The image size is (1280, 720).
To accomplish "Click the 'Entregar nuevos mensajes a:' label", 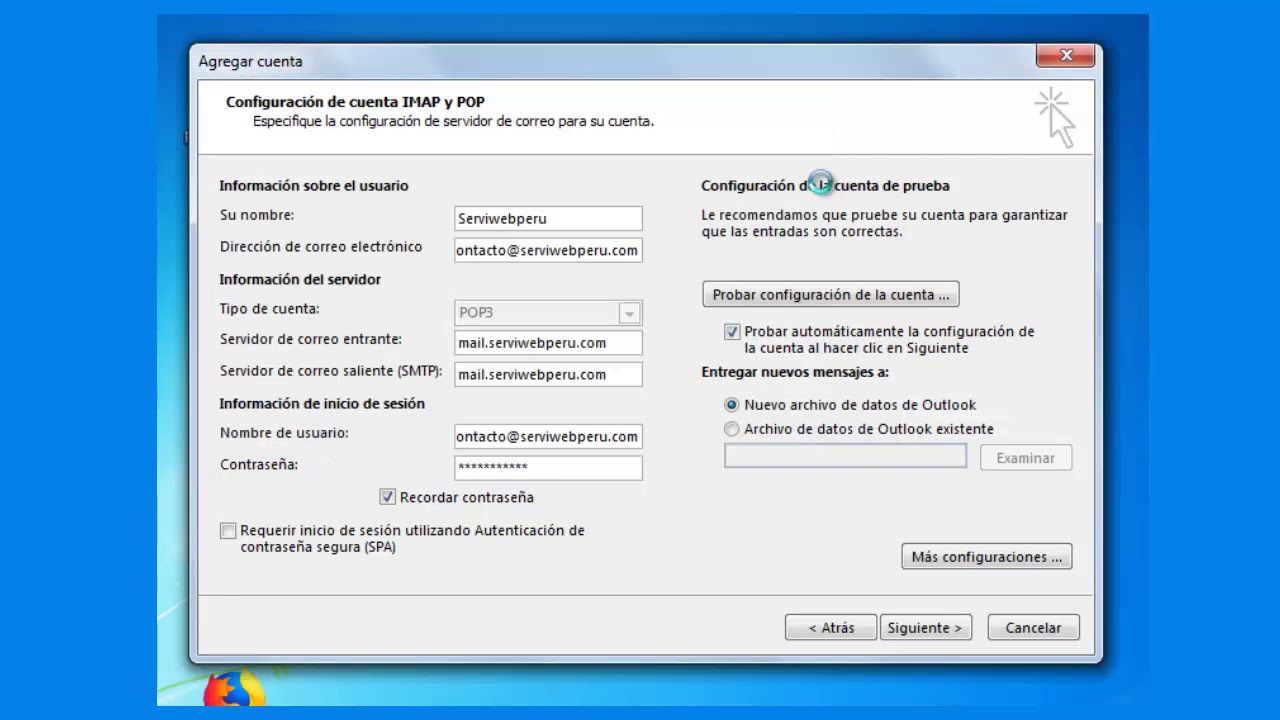I will coord(795,372).
